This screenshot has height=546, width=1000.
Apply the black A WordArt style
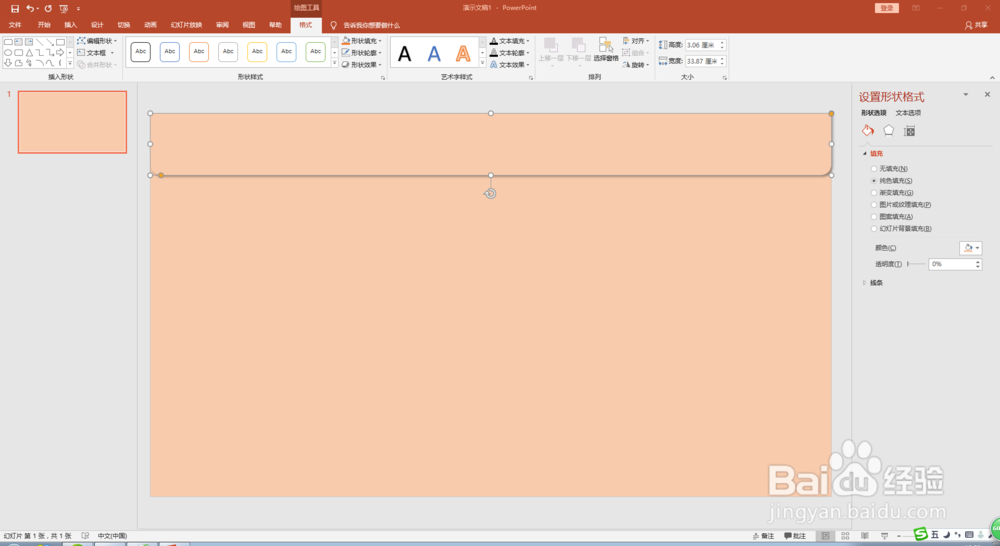404,54
